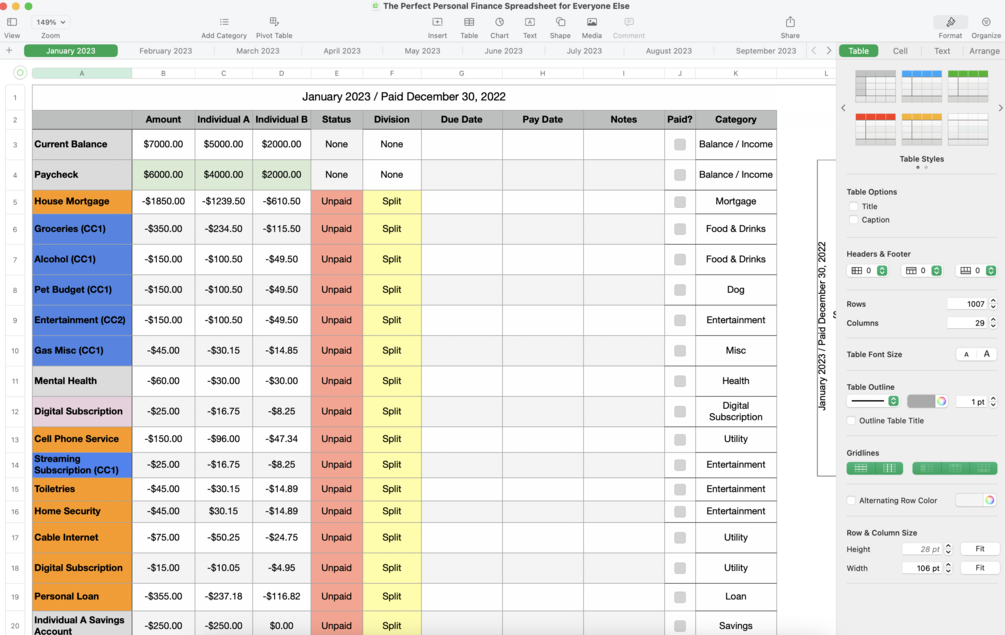Switch to the September 2023 sheet tab
The width and height of the screenshot is (1005, 635).
[766, 51]
